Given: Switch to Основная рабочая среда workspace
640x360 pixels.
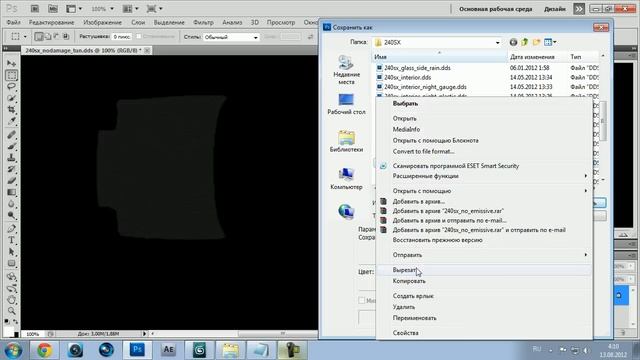Looking at the screenshot, I should tap(496, 9).
